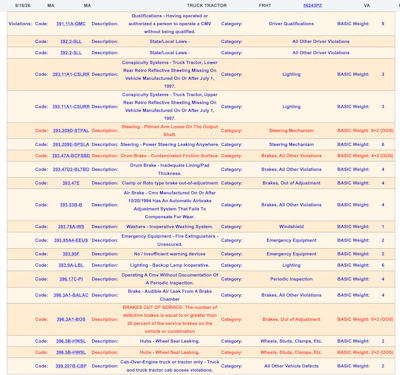Screen dimensions: 400x375
Task: Select 'Steering - Power Steering Leaking Anywhere' description
Action: tap(170, 144)
